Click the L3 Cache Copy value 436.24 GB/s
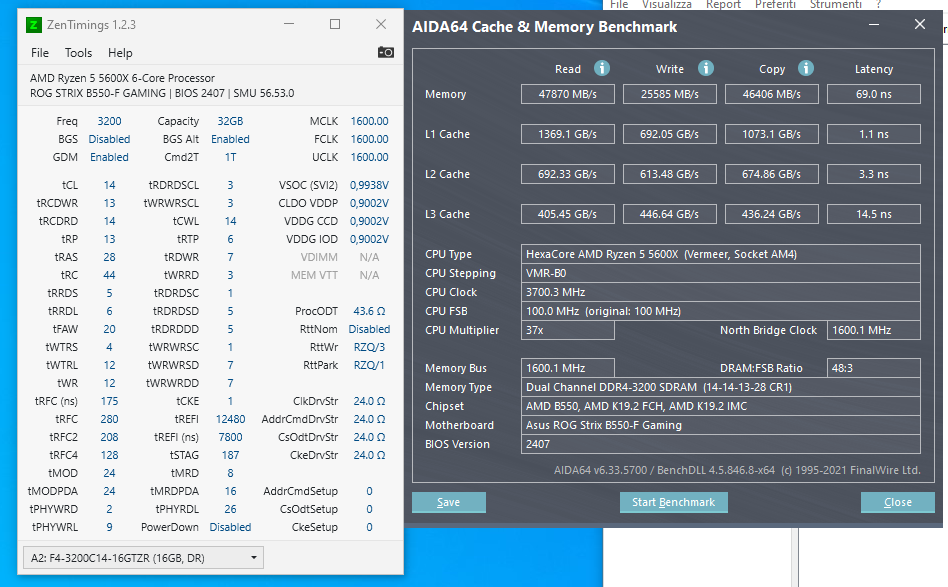 point(771,213)
